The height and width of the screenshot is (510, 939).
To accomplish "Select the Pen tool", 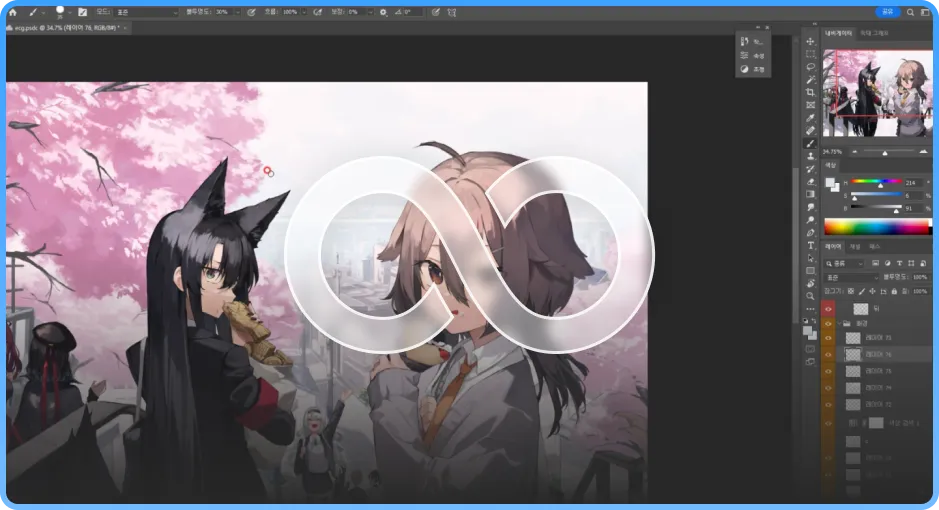I will [x=810, y=233].
